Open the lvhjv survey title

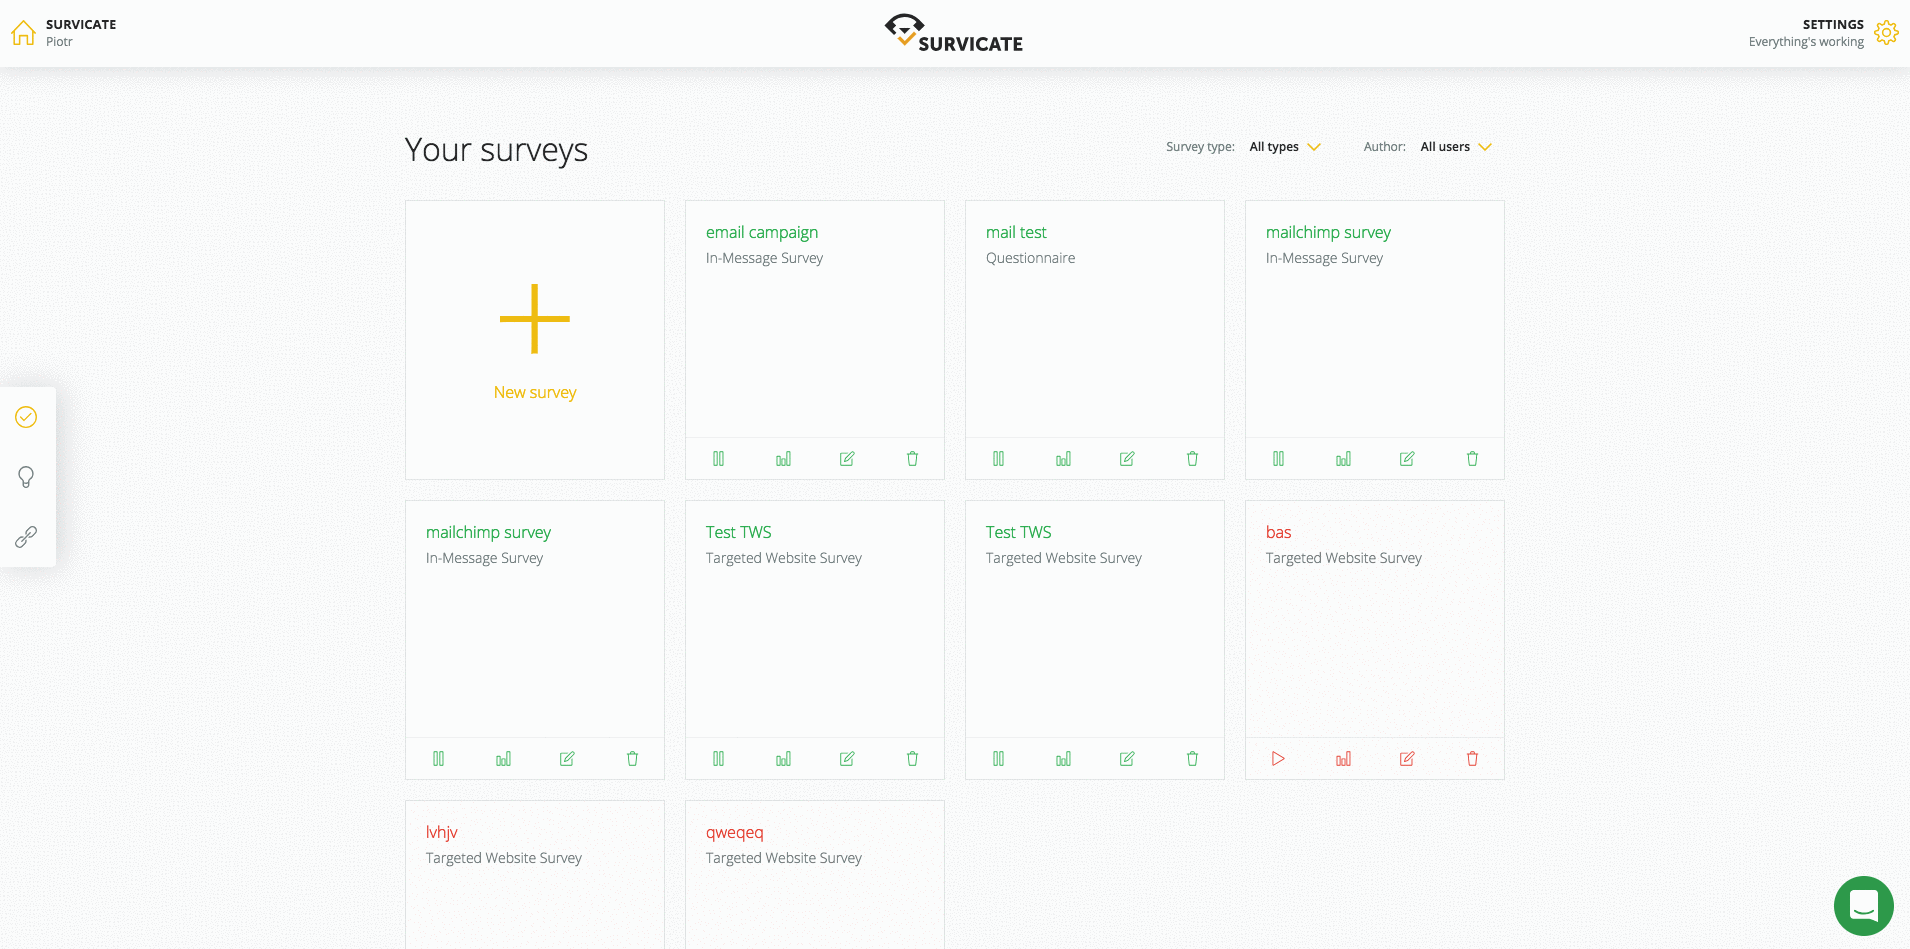[x=441, y=832]
